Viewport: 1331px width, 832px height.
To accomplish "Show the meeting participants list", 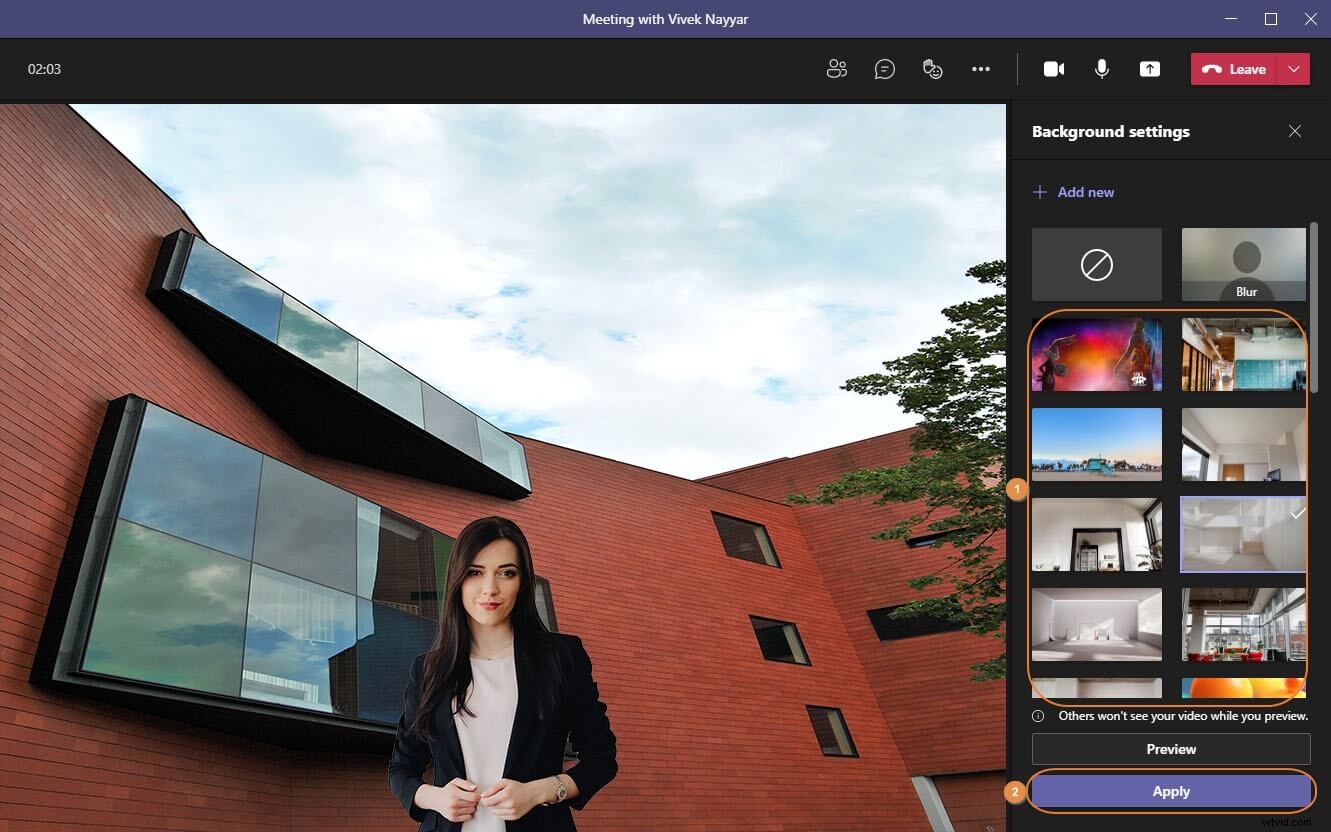I will (x=837, y=69).
